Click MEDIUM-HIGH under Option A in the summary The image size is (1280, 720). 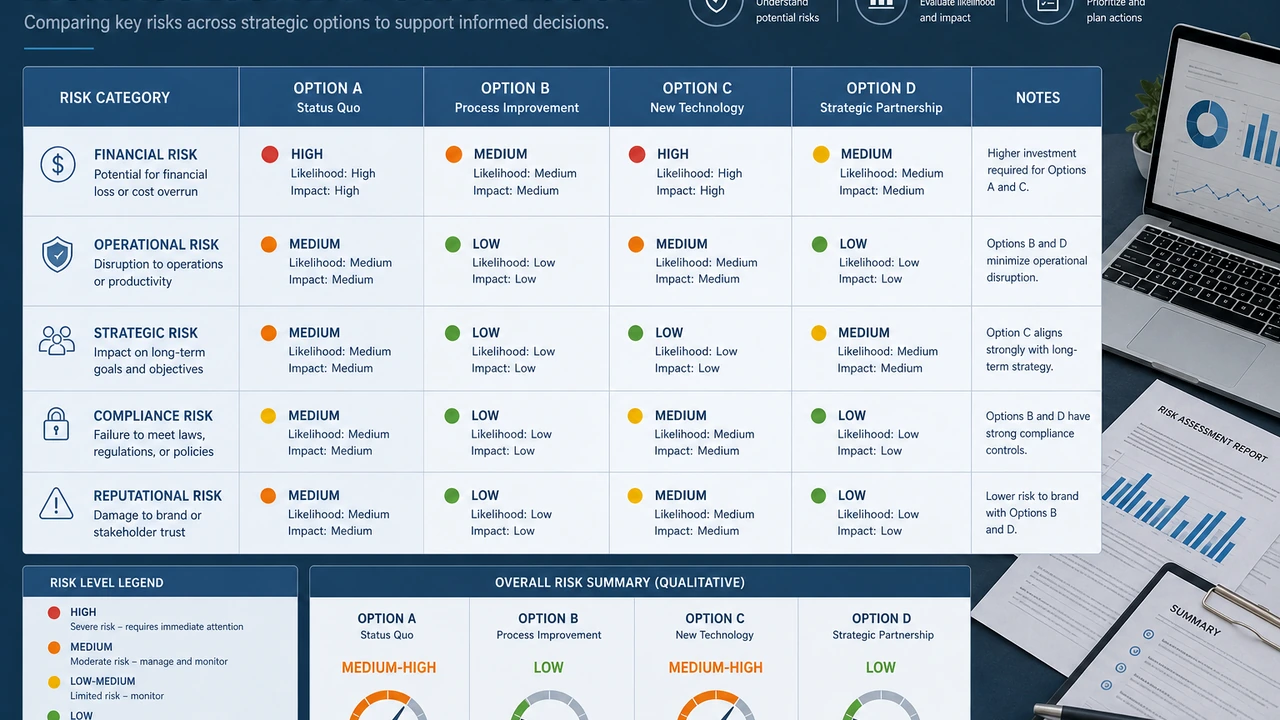[389, 668]
